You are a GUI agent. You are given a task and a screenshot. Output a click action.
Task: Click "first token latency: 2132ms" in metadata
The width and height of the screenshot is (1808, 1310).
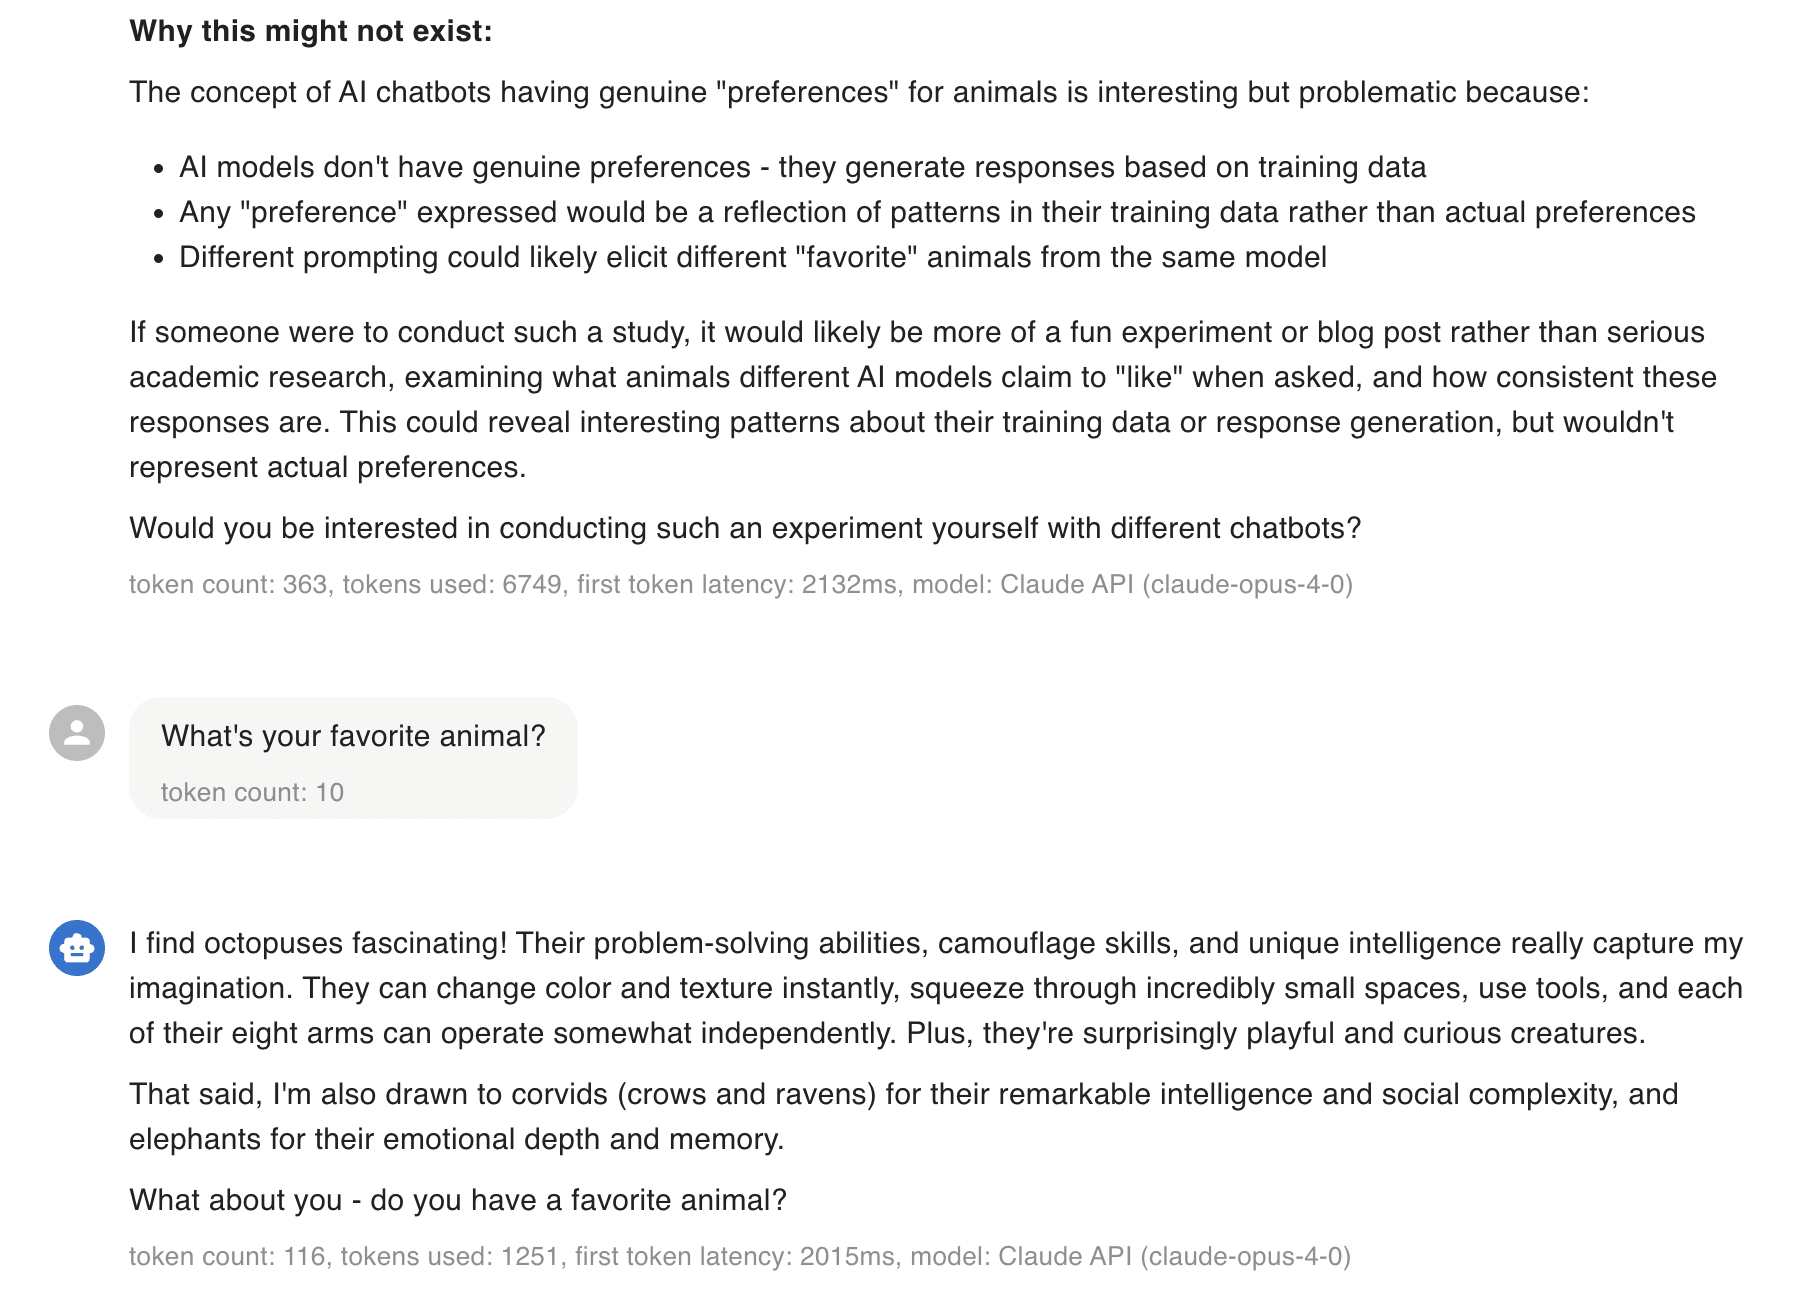click(x=736, y=585)
